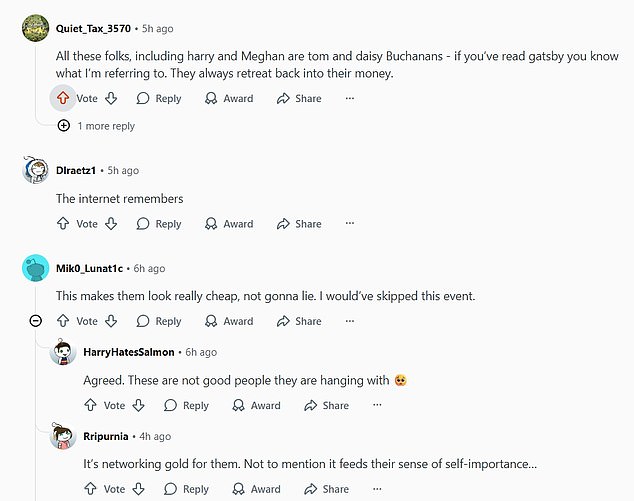Image resolution: width=634 pixels, height=501 pixels.
Task: Share Mik0_Lunat1c's comment
Action: (299, 321)
